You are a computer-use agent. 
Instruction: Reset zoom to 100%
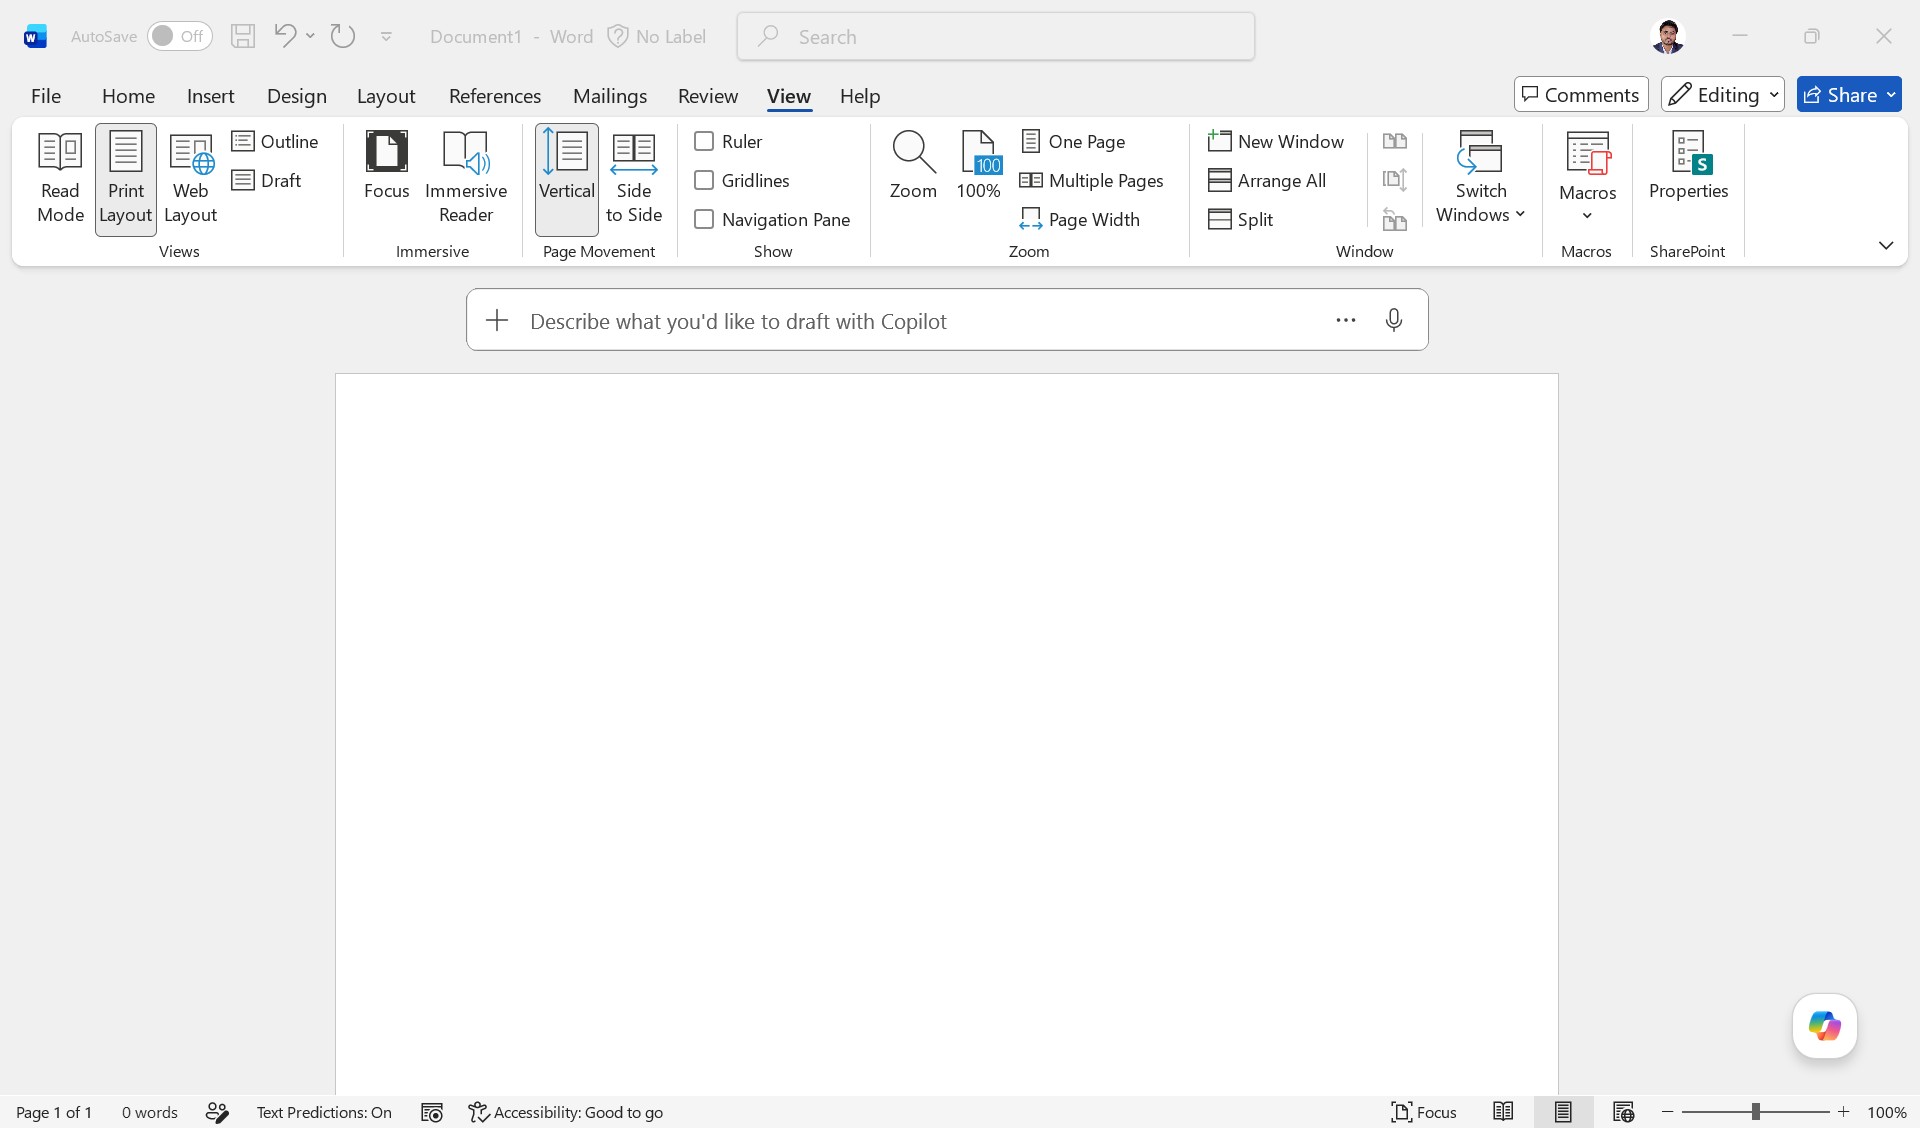tap(978, 166)
